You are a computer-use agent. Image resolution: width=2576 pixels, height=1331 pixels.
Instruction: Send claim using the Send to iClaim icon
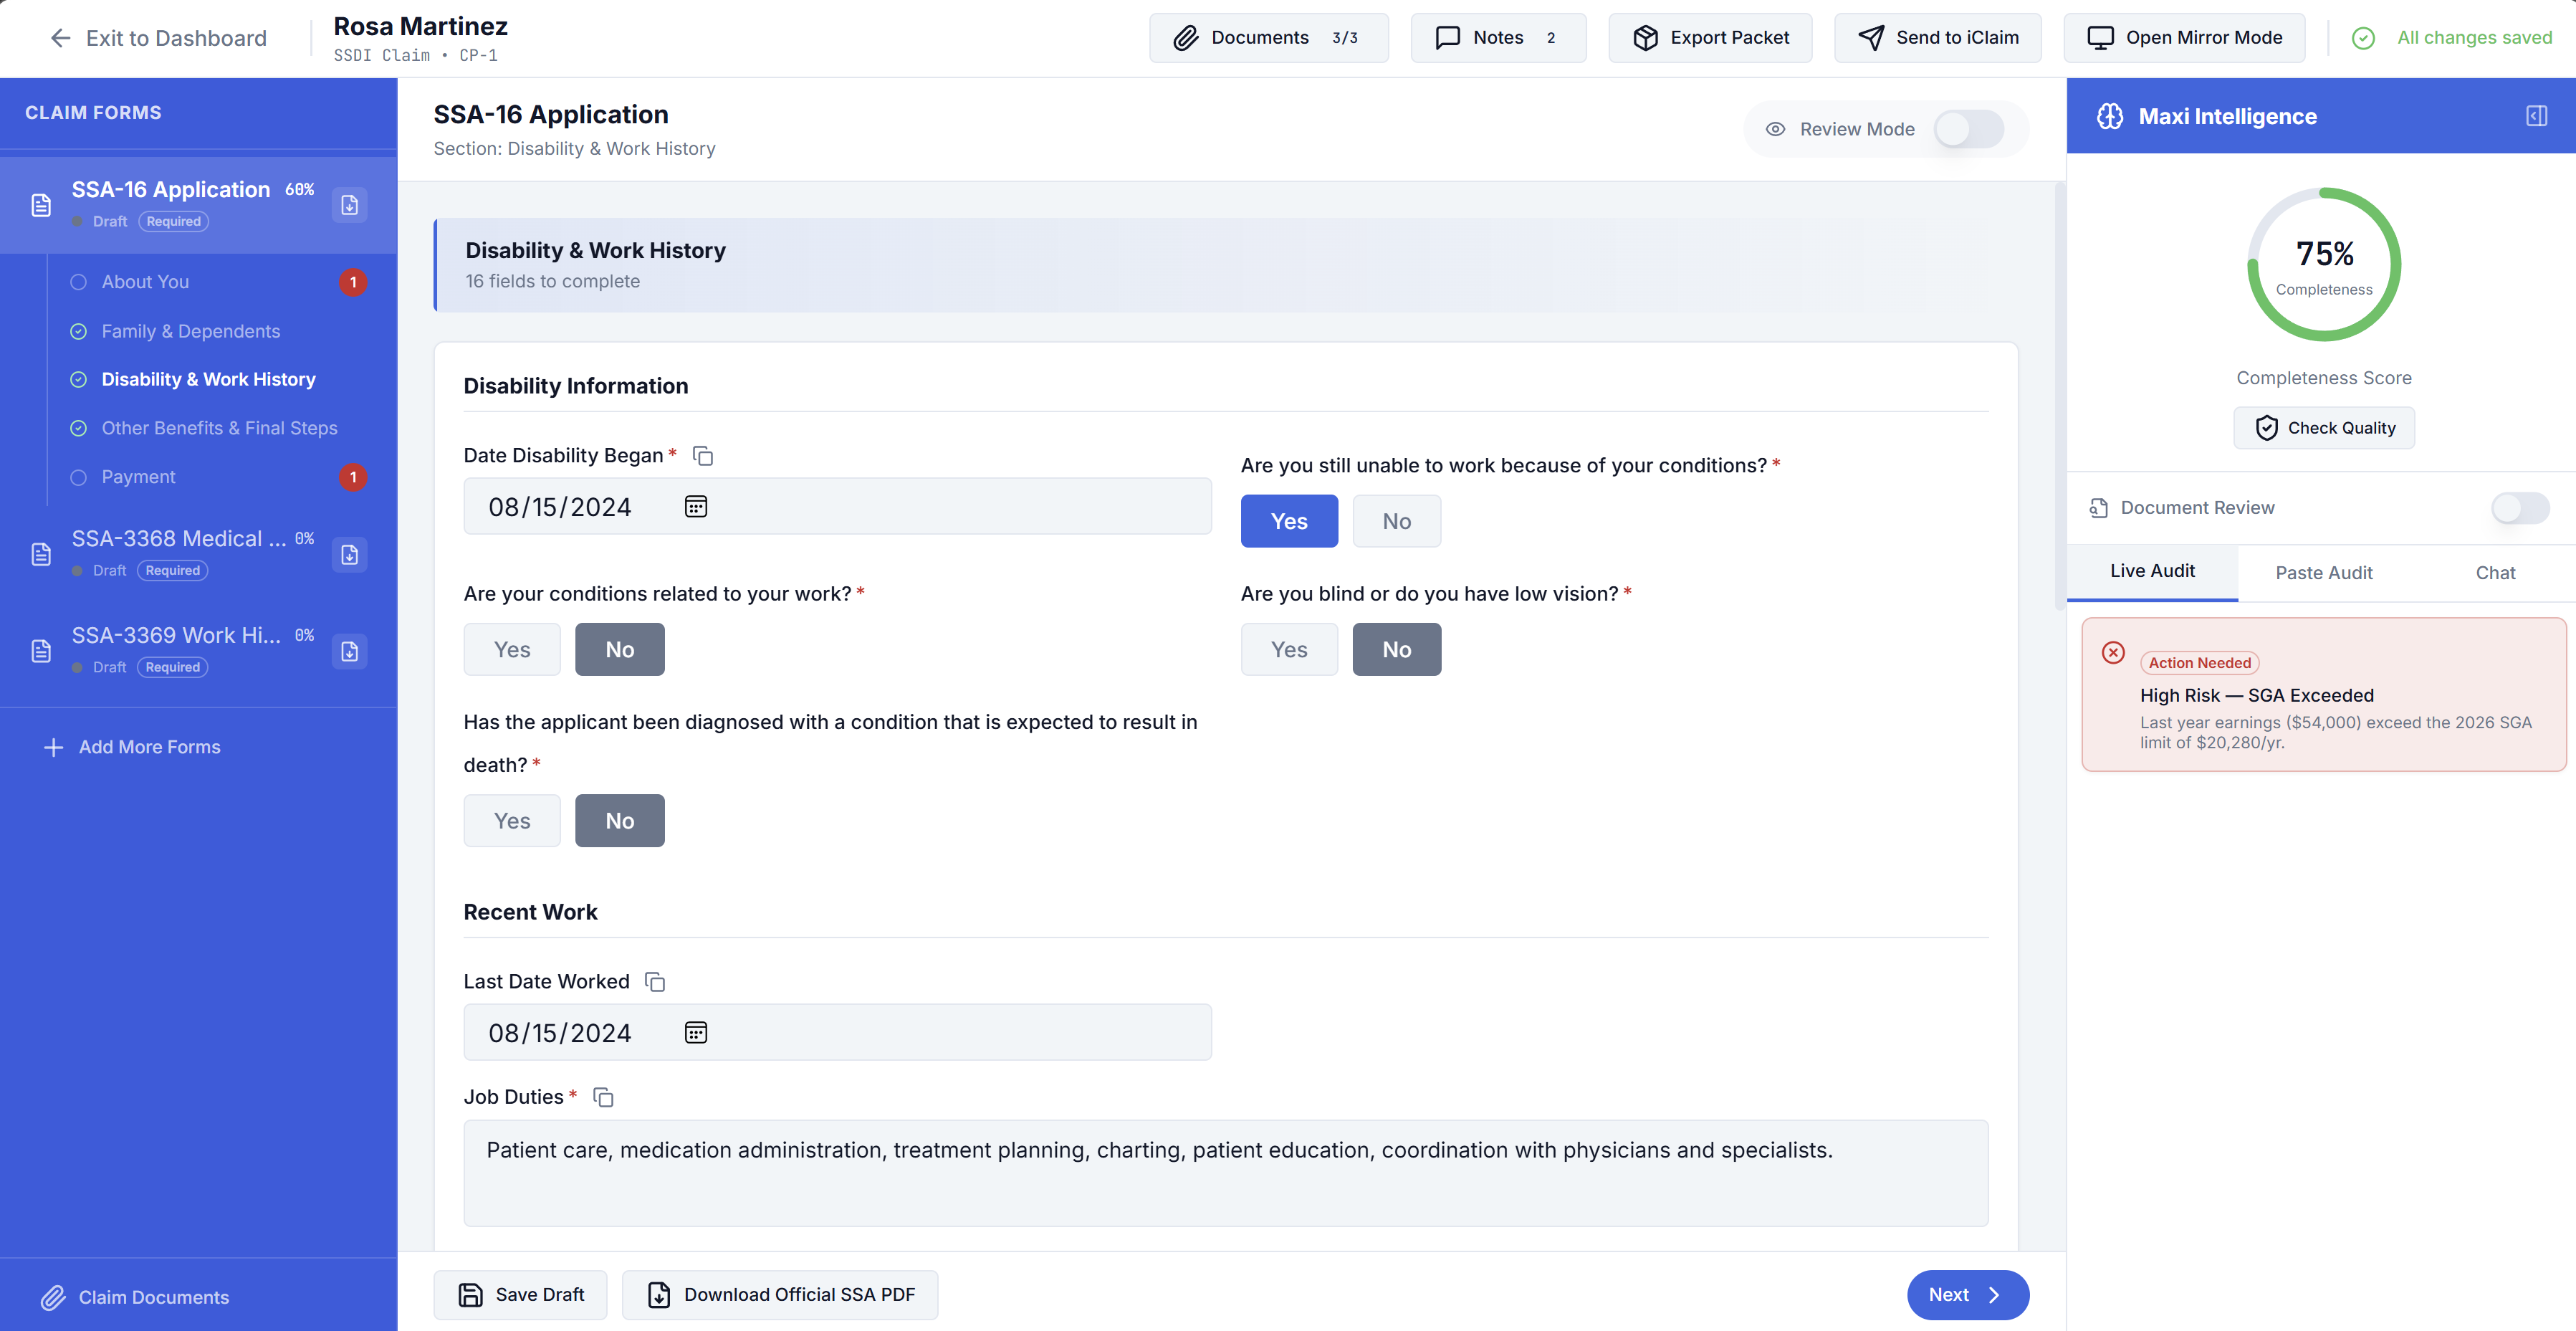(x=1871, y=37)
